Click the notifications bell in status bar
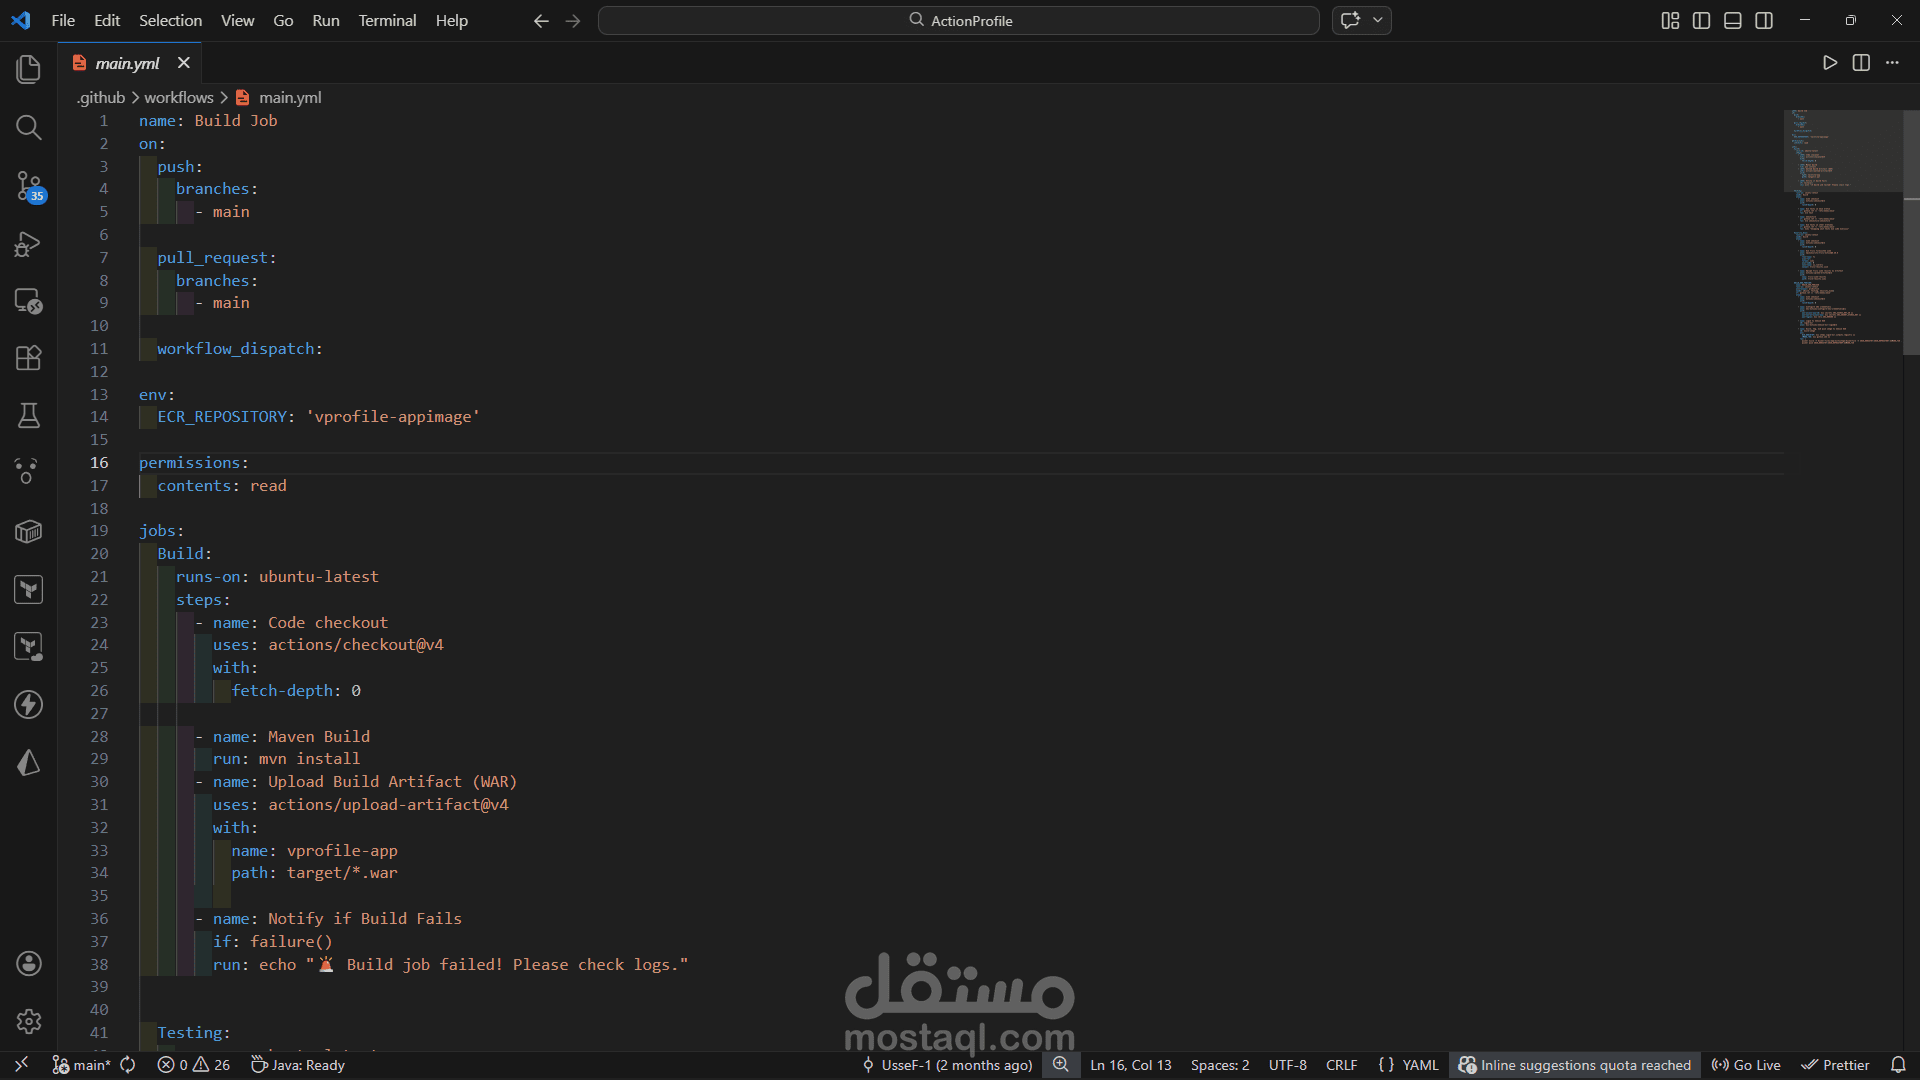This screenshot has width=1920, height=1080. tap(1898, 1065)
